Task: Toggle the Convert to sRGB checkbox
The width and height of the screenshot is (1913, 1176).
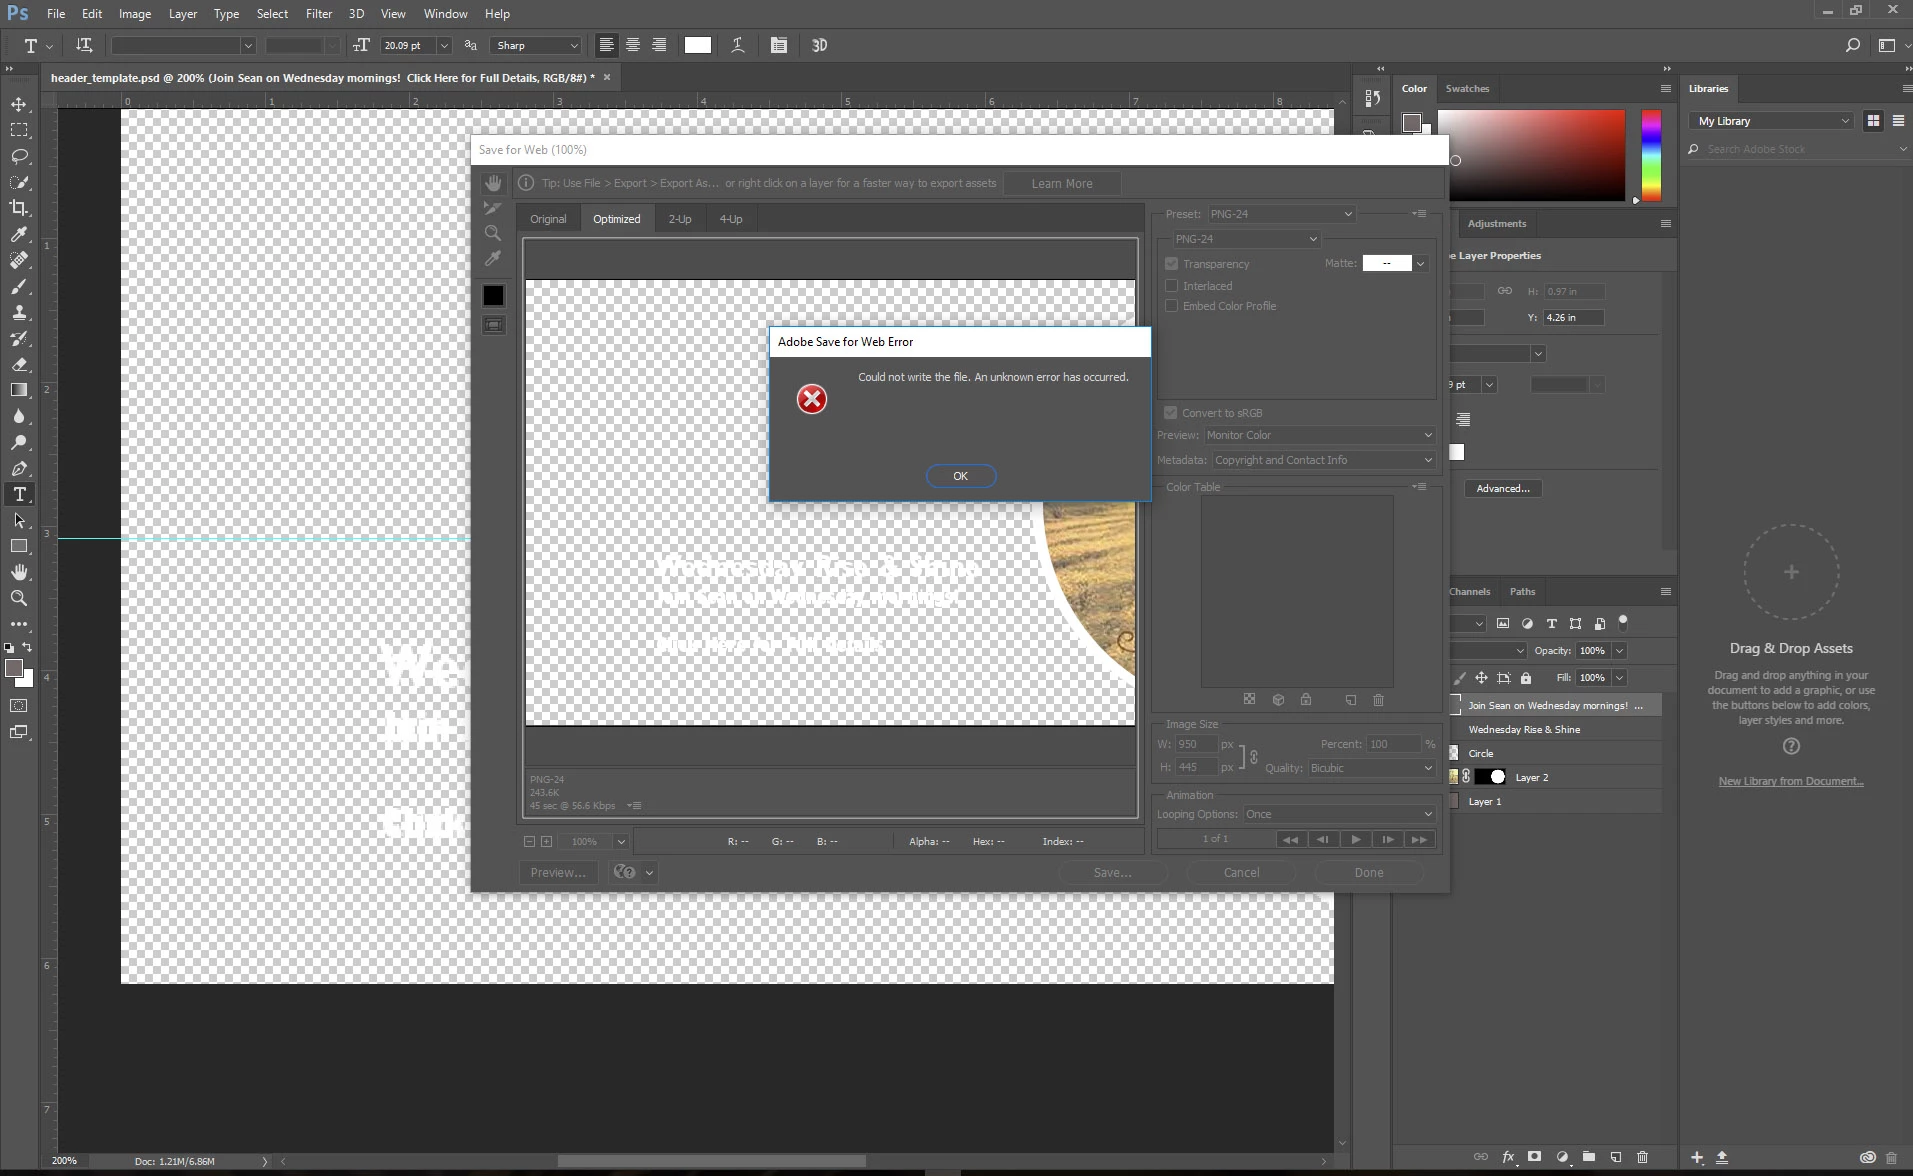Action: click(1170, 413)
